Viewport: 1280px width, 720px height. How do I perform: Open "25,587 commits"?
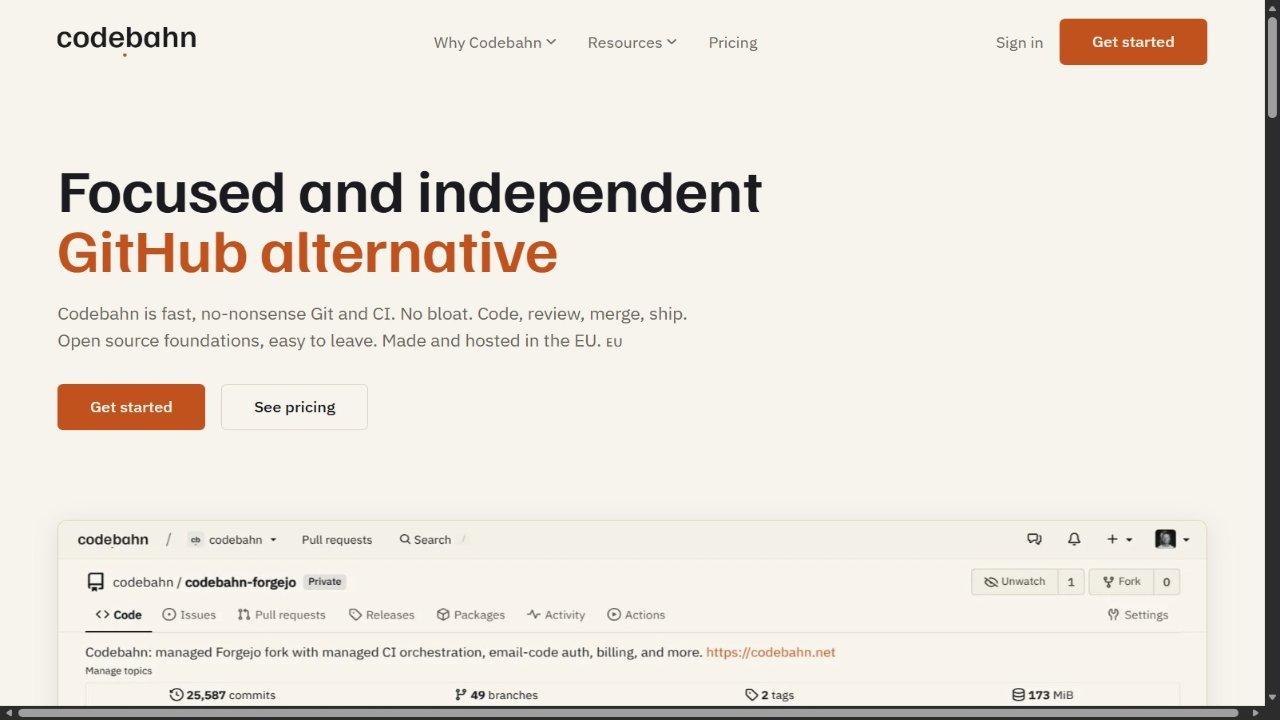coord(223,695)
